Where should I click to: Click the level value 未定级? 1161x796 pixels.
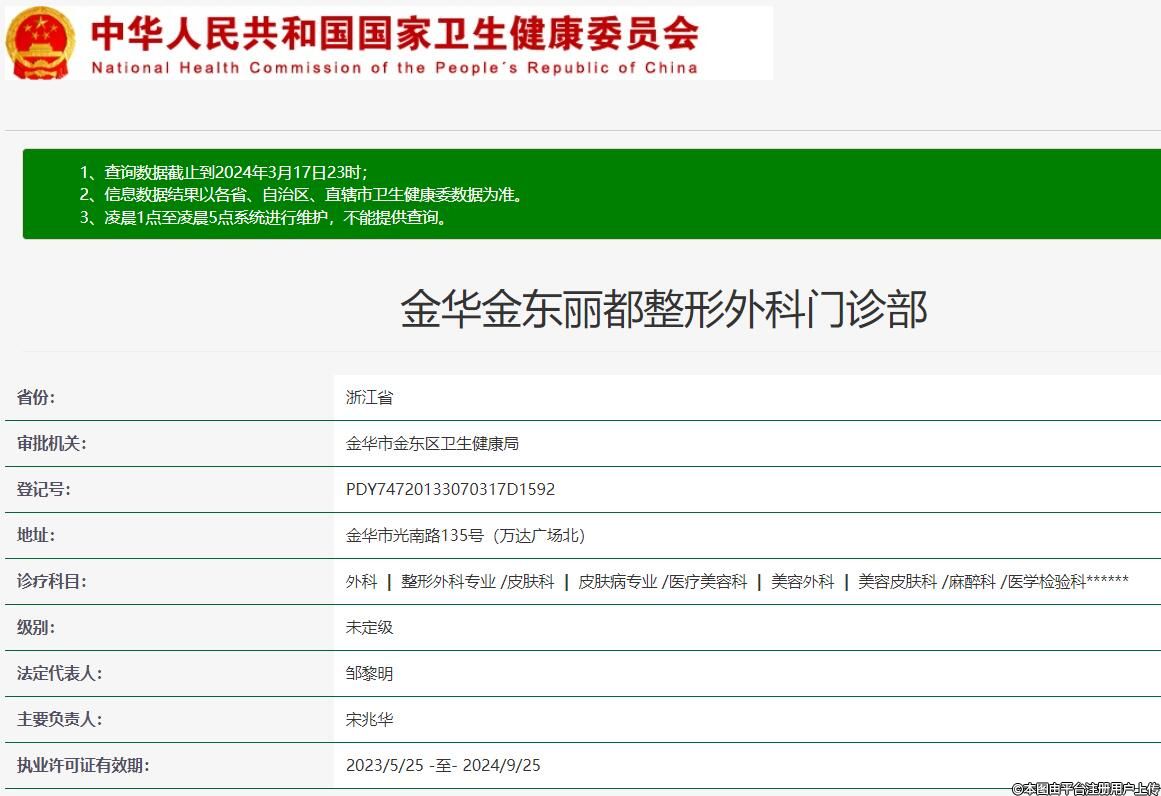point(369,627)
